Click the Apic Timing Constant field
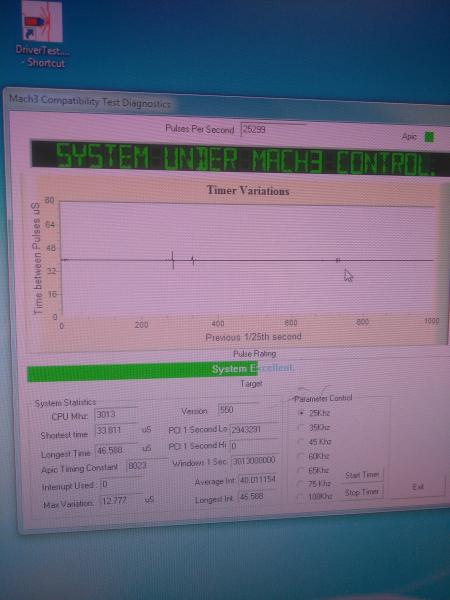The height and width of the screenshot is (600, 450). (147, 466)
